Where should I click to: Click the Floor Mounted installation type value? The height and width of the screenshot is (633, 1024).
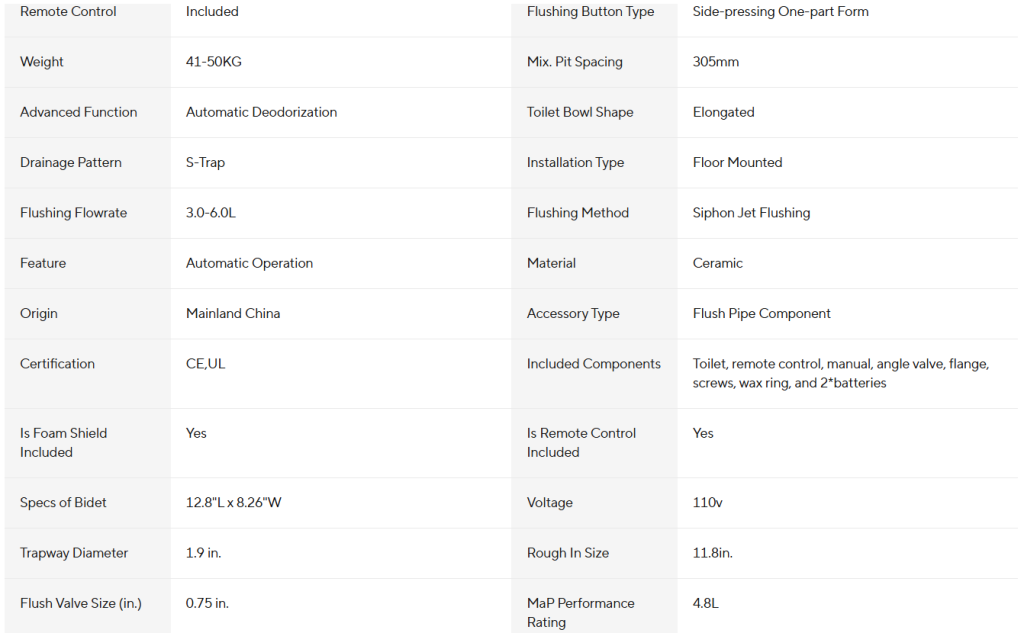tap(737, 162)
